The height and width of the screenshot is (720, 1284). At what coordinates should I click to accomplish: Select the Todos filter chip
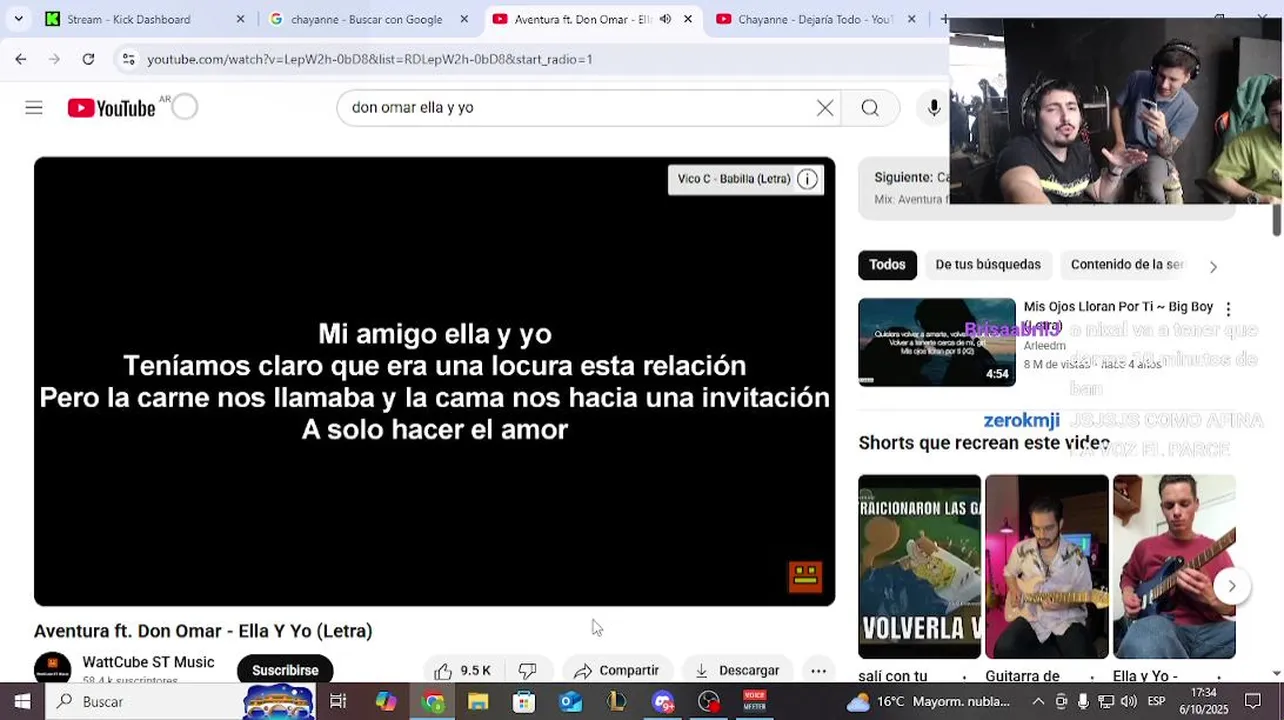[887, 265]
